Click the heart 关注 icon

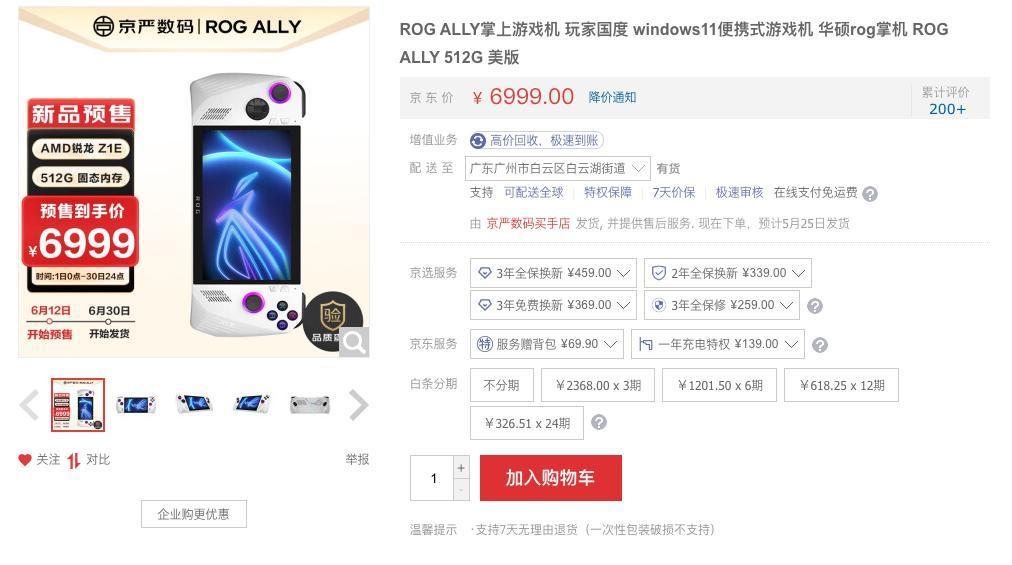click(x=25, y=460)
